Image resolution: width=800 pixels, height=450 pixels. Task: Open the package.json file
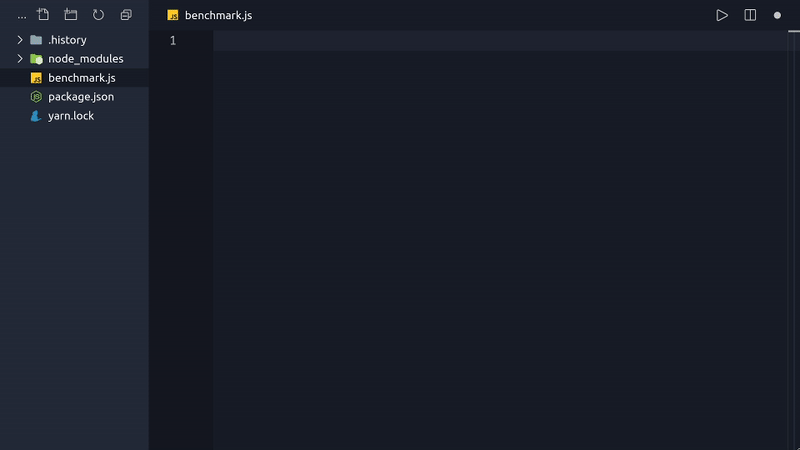point(74,96)
